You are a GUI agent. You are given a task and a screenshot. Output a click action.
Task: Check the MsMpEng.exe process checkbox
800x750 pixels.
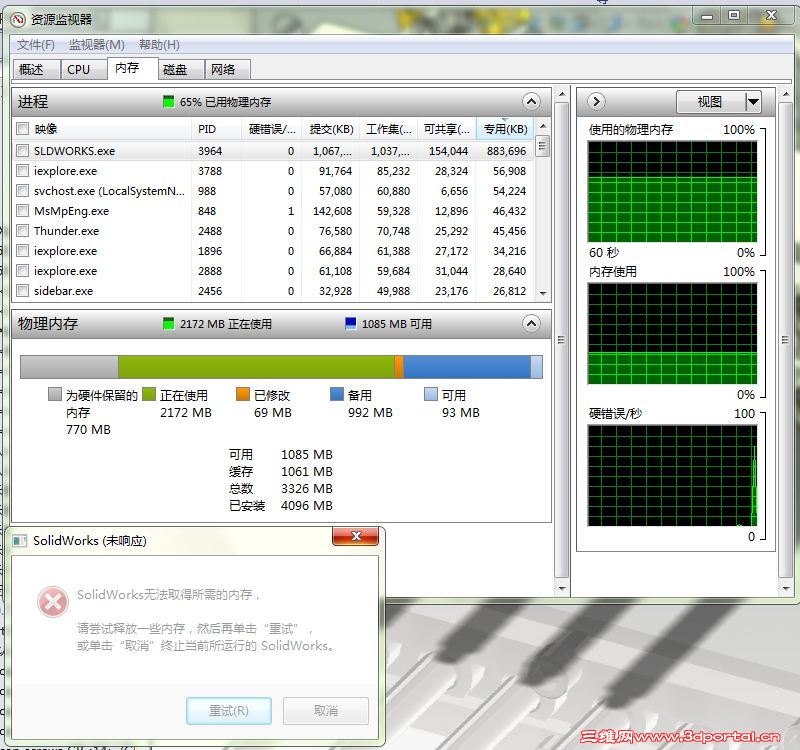click(22, 211)
